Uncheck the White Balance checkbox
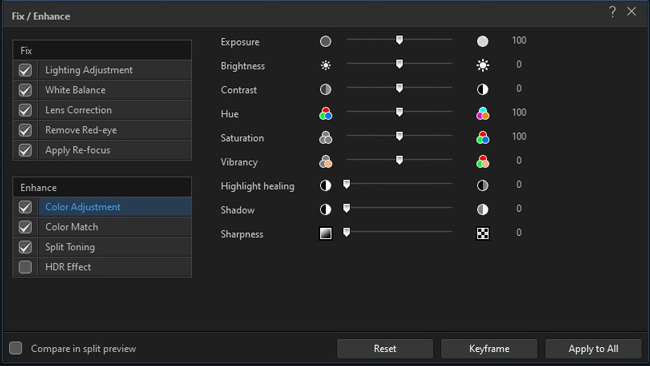Viewport: 650px width, 366px height. pyautogui.click(x=25, y=90)
